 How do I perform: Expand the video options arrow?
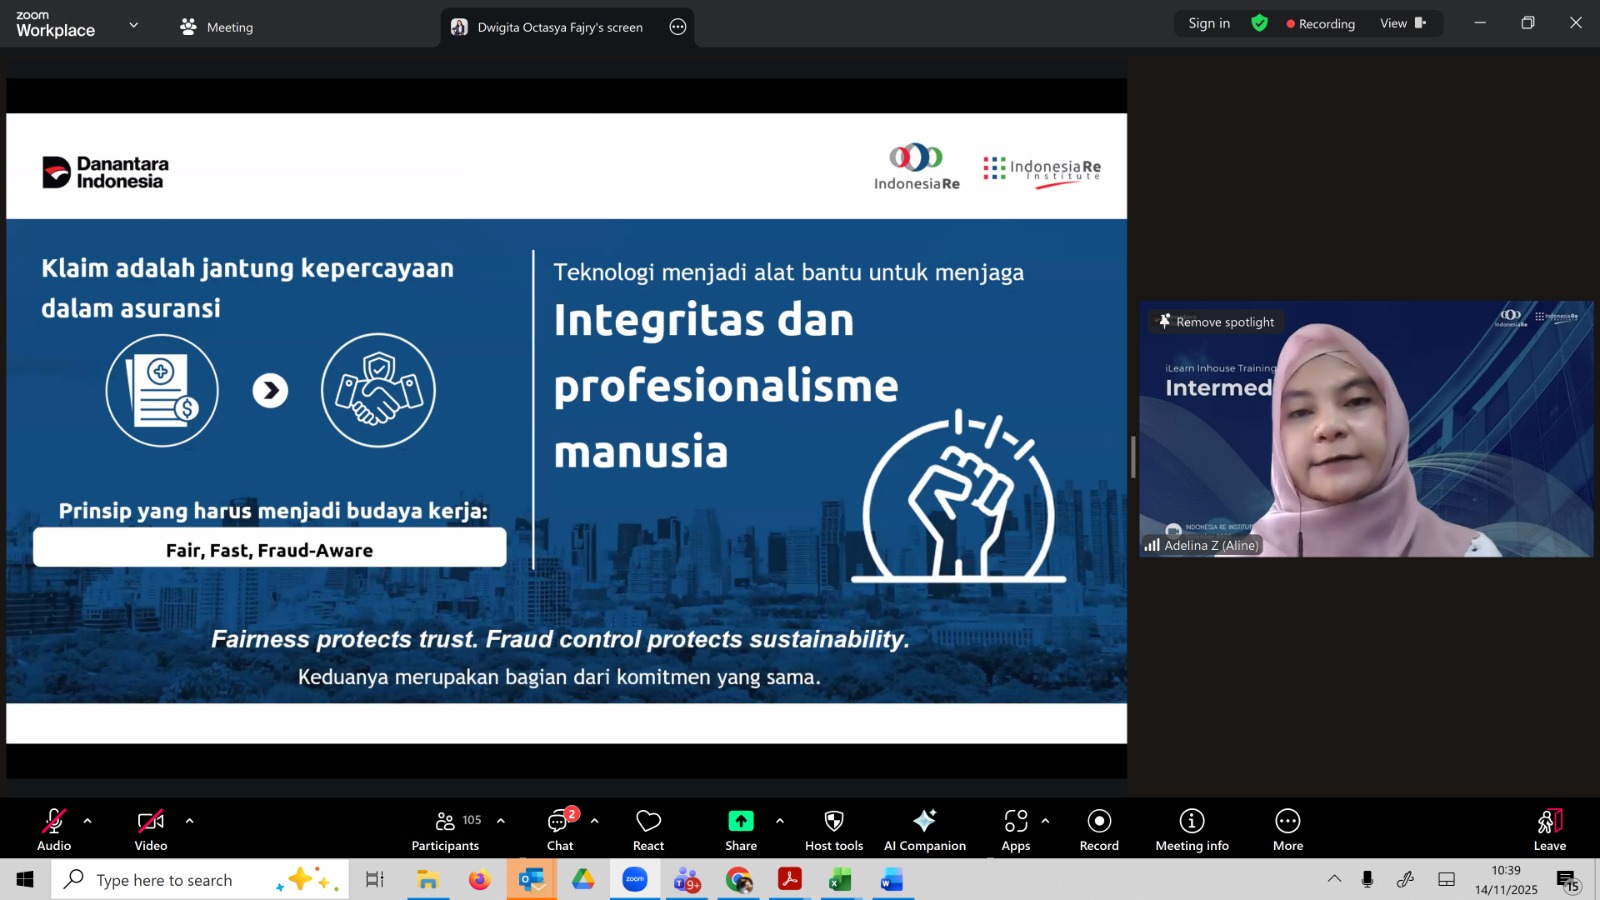[189, 821]
